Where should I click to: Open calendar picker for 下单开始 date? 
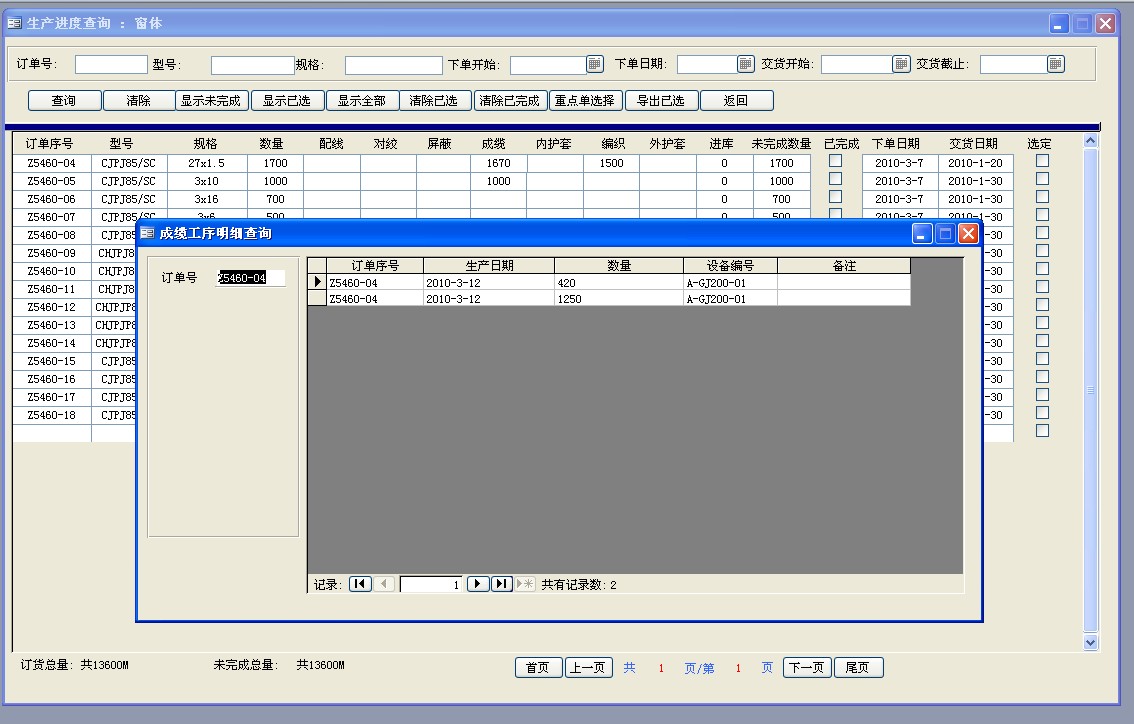[x=595, y=64]
